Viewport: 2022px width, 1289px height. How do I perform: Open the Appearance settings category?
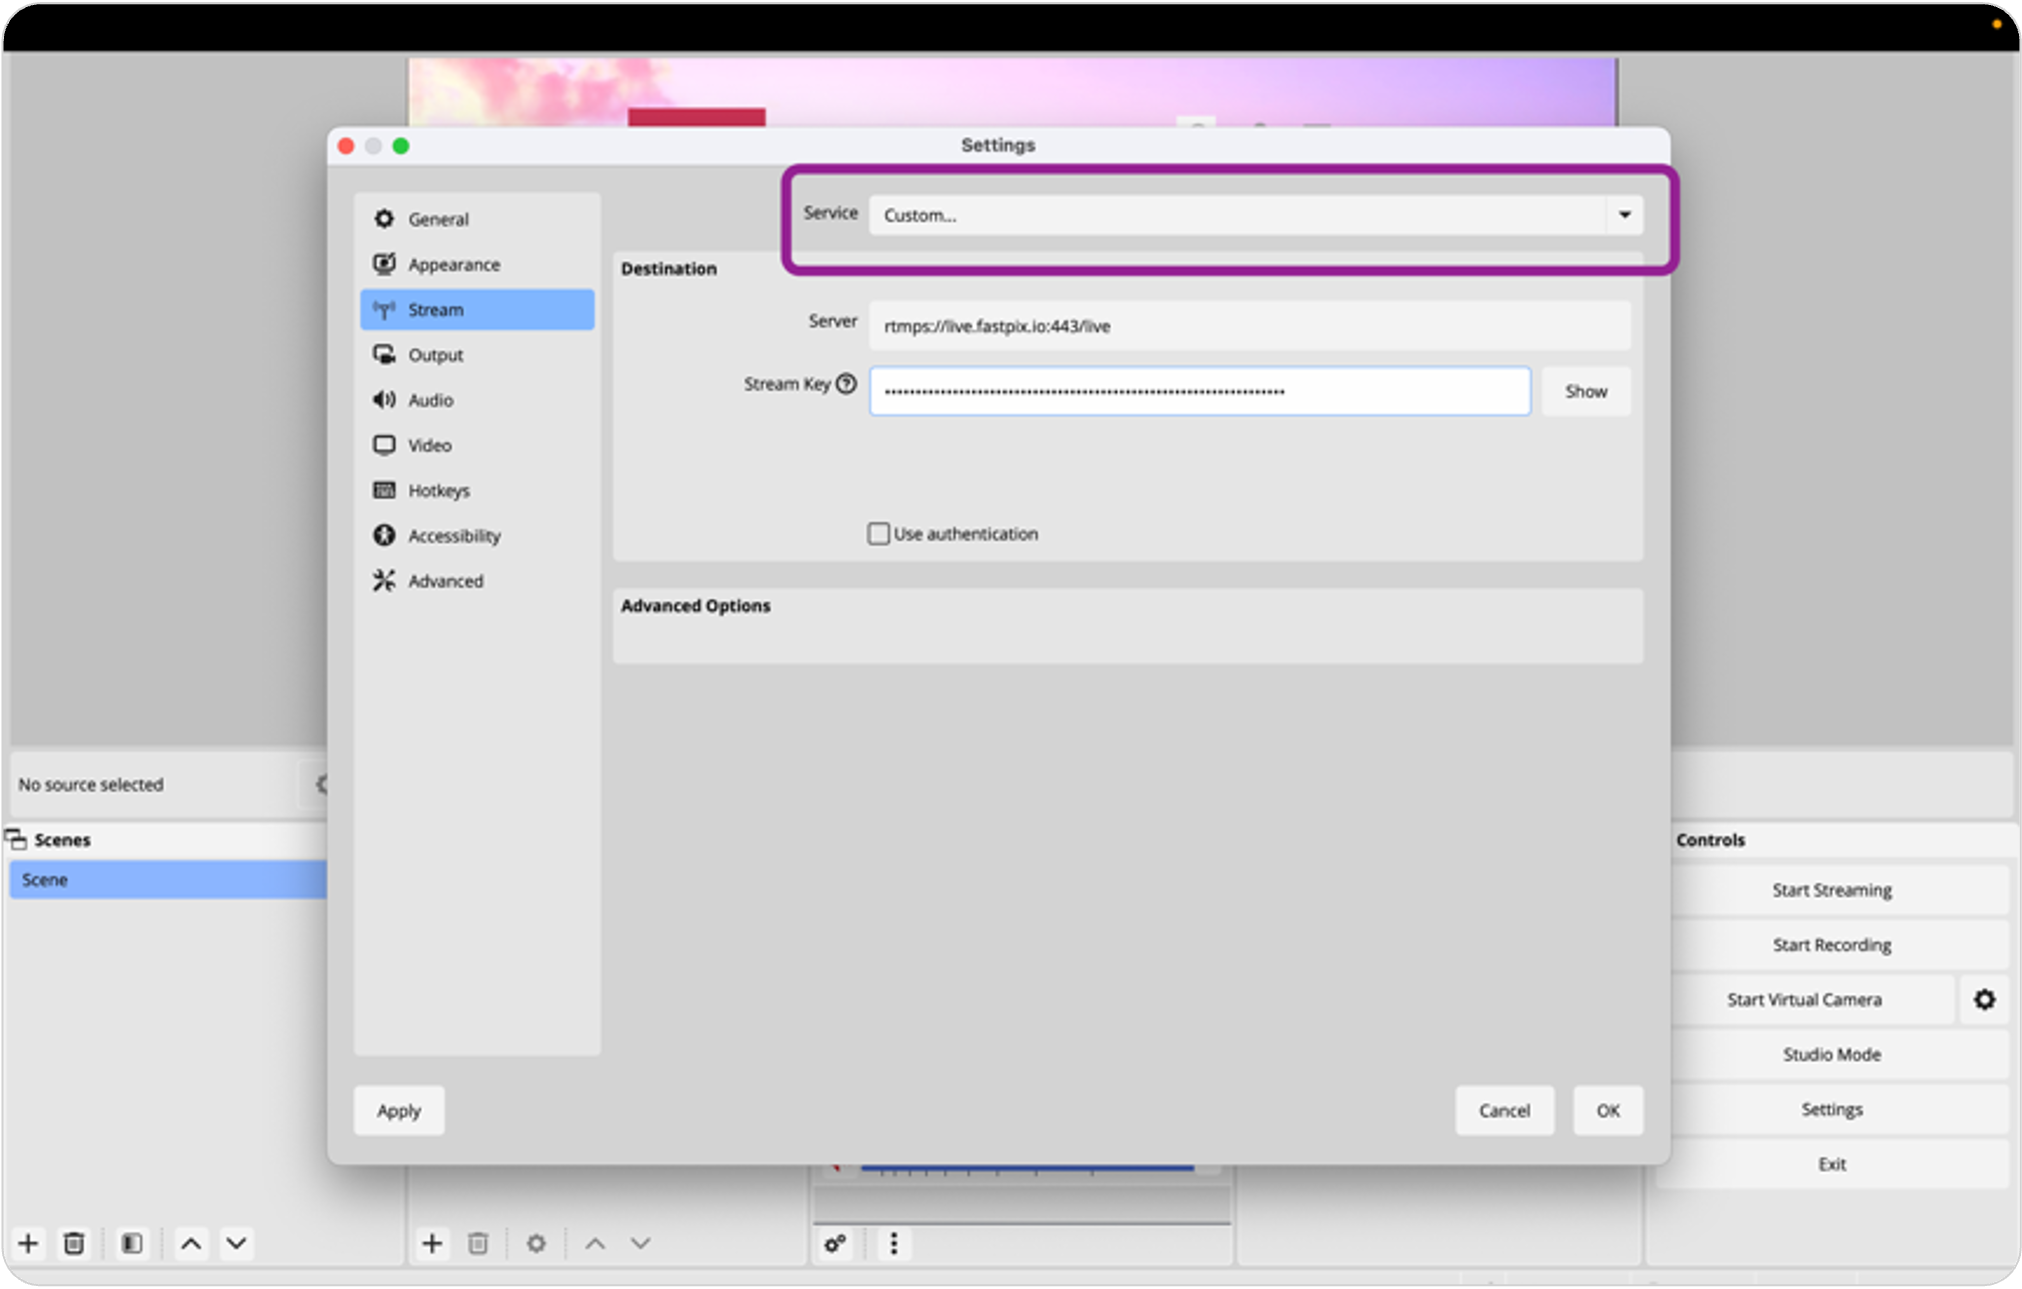tap(477, 264)
